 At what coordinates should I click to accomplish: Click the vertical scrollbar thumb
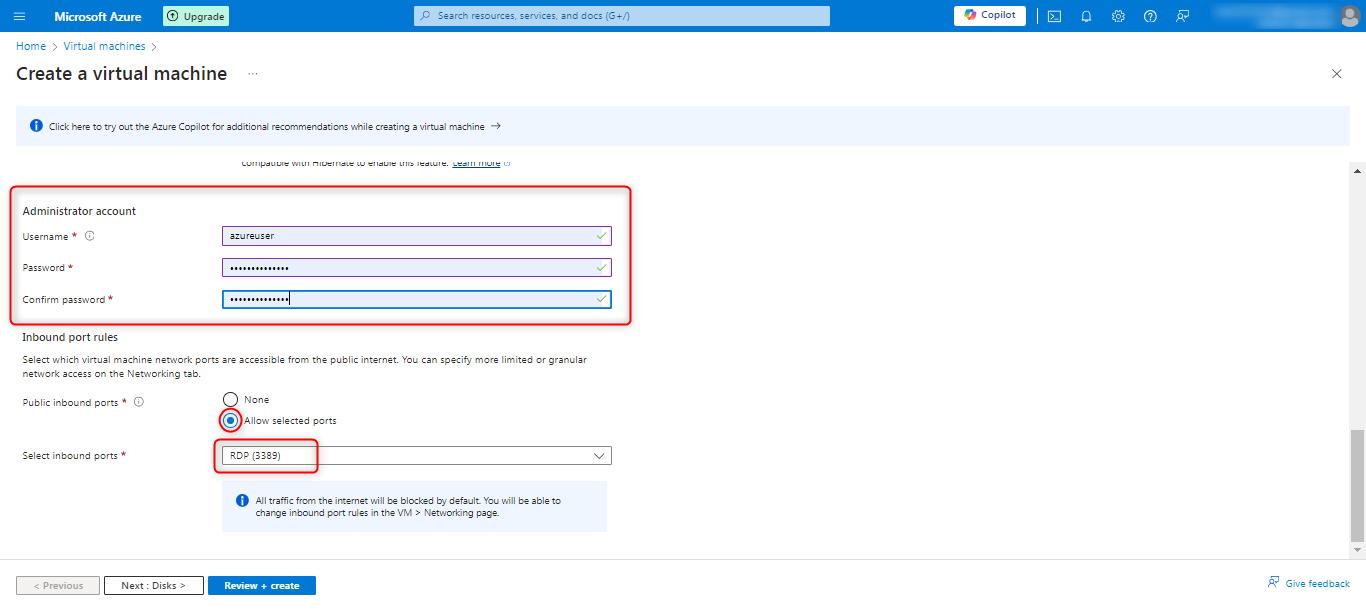click(x=1357, y=485)
